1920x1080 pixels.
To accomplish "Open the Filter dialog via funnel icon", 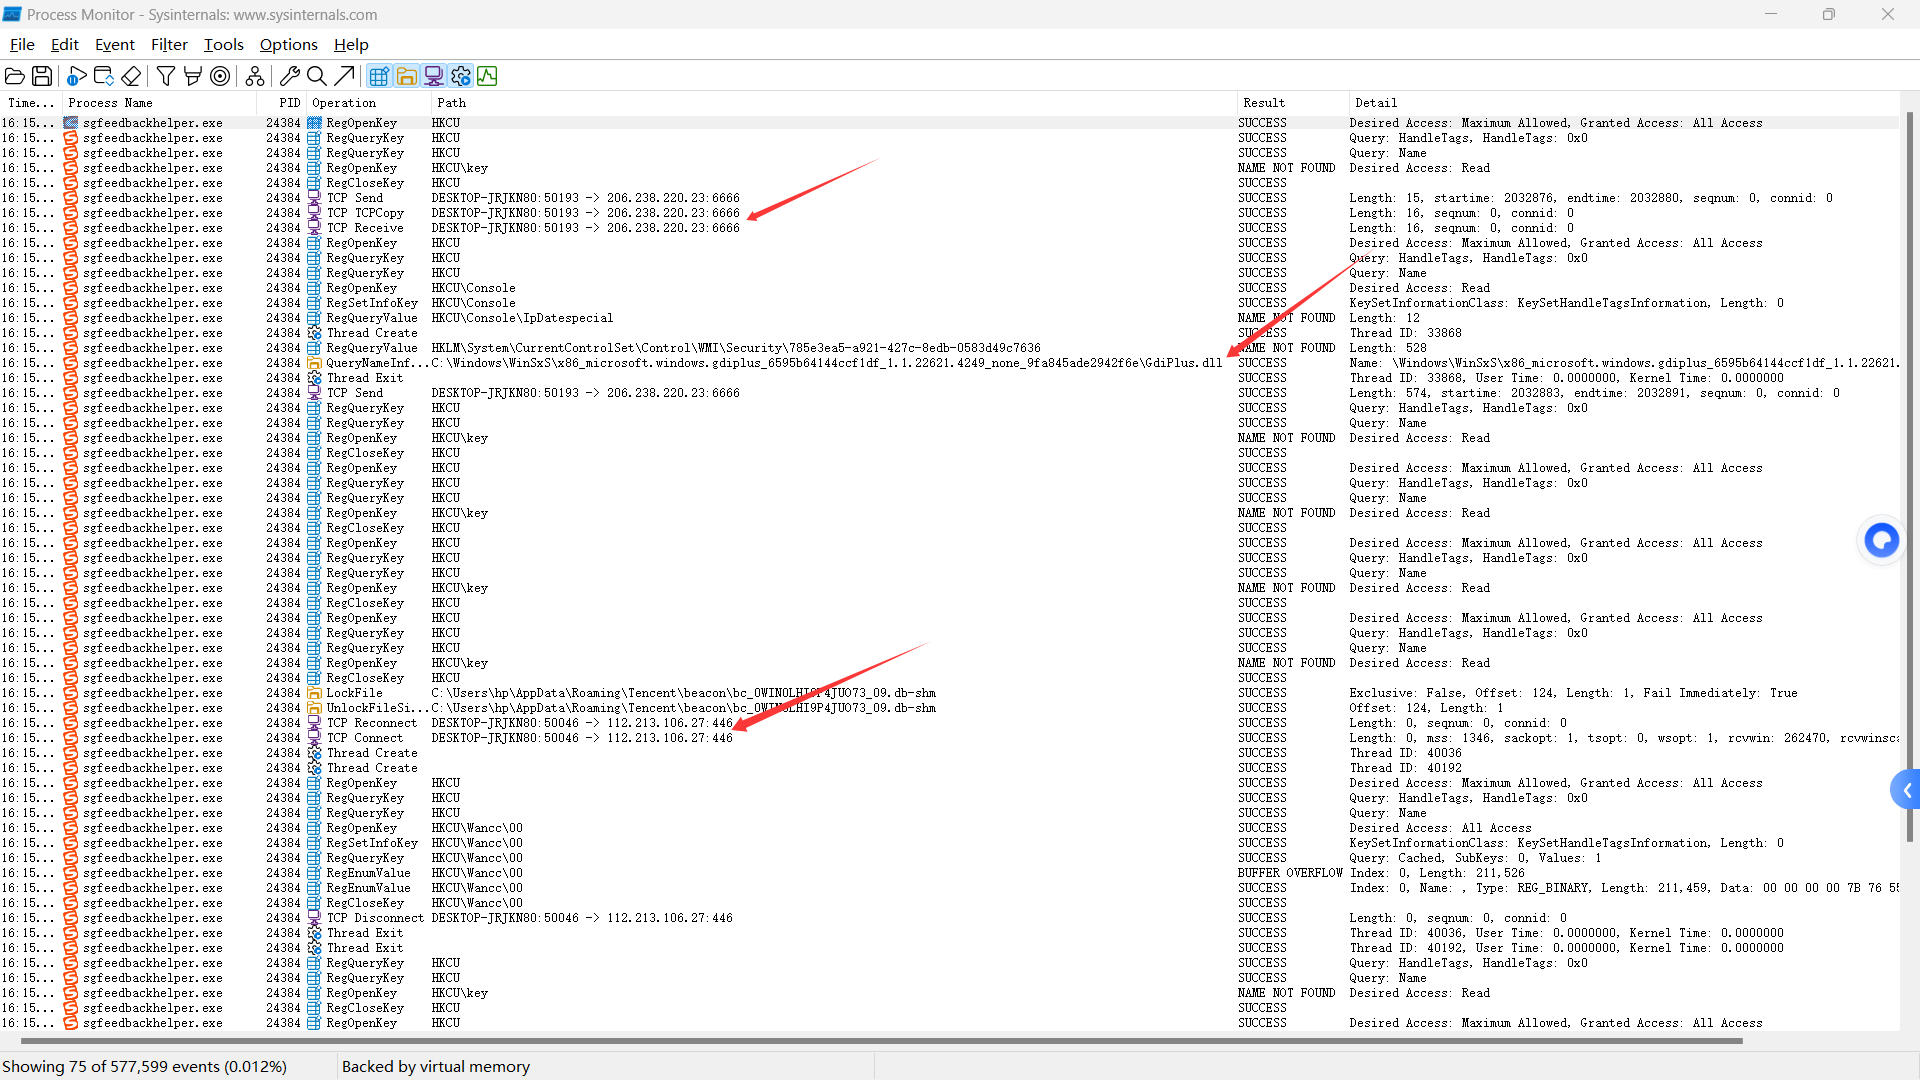I will (166, 76).
